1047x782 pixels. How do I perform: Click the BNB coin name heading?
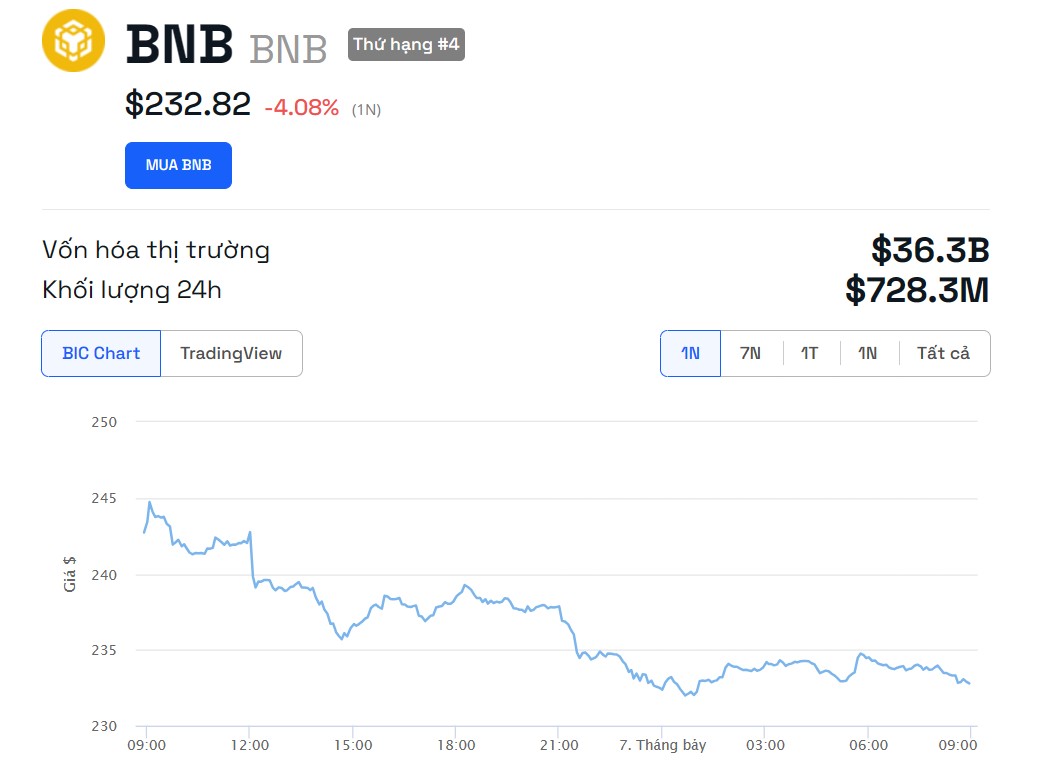click(180, 45)
